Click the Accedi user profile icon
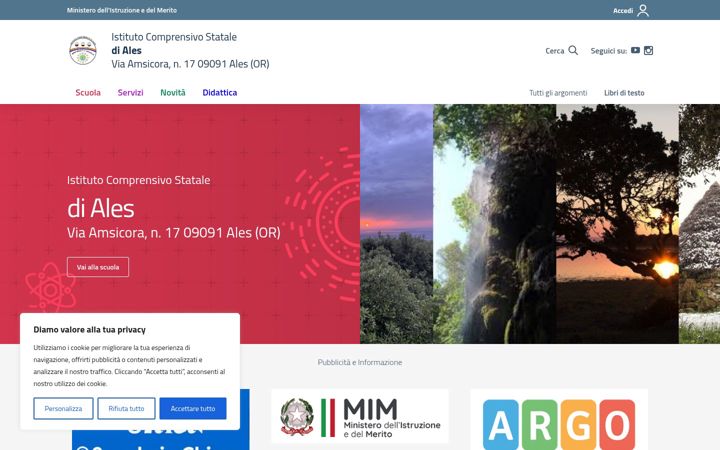Screen dimensions: 720x450 point(643,10)
